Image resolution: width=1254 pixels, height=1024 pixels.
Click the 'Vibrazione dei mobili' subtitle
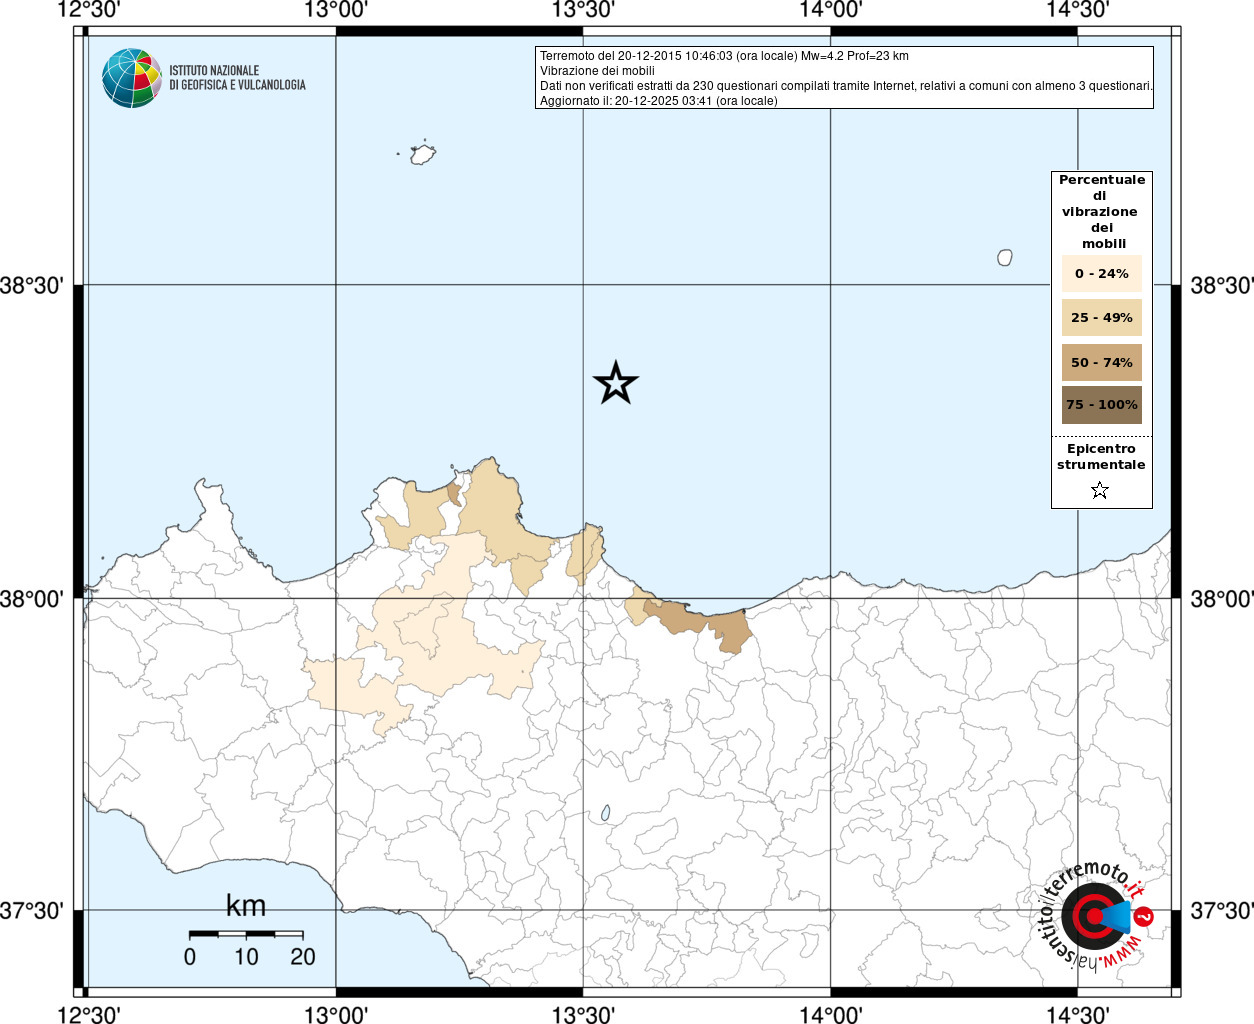point(597,71)
